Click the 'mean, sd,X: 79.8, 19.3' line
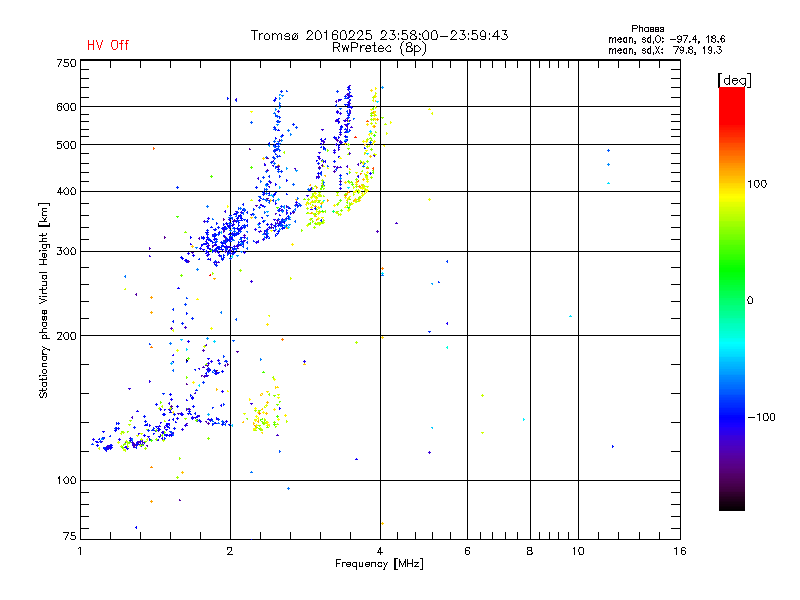 (x=665, y=50)
